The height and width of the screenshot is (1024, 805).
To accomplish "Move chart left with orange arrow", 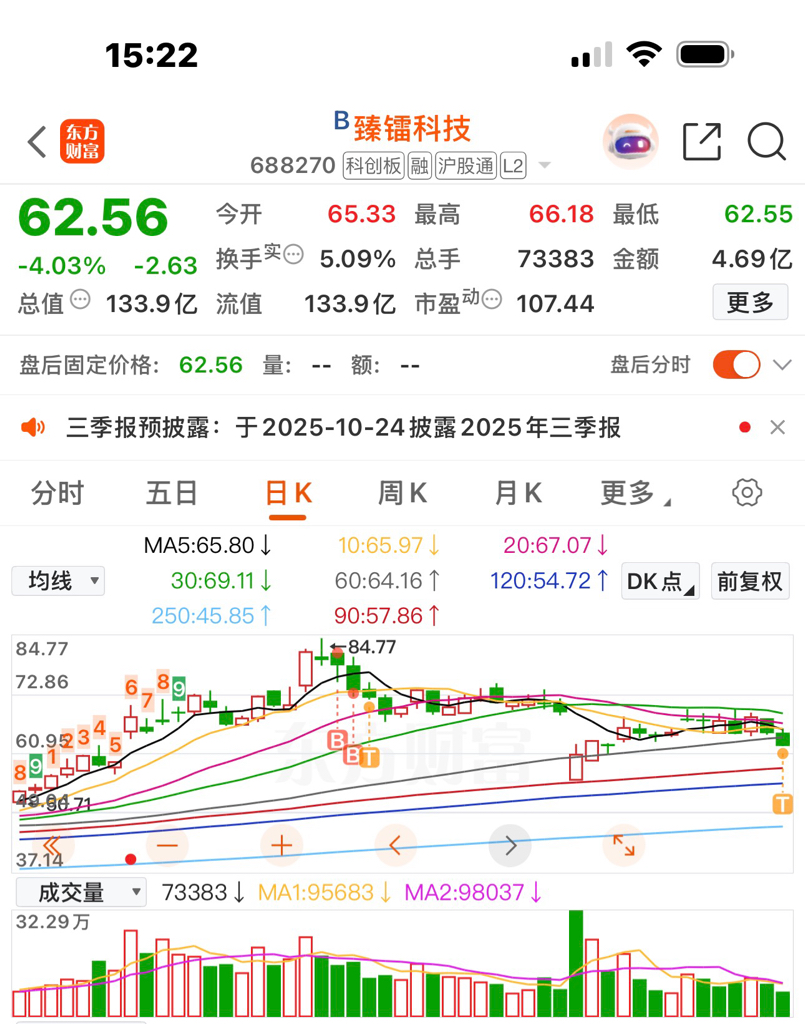I will point(396,846).
